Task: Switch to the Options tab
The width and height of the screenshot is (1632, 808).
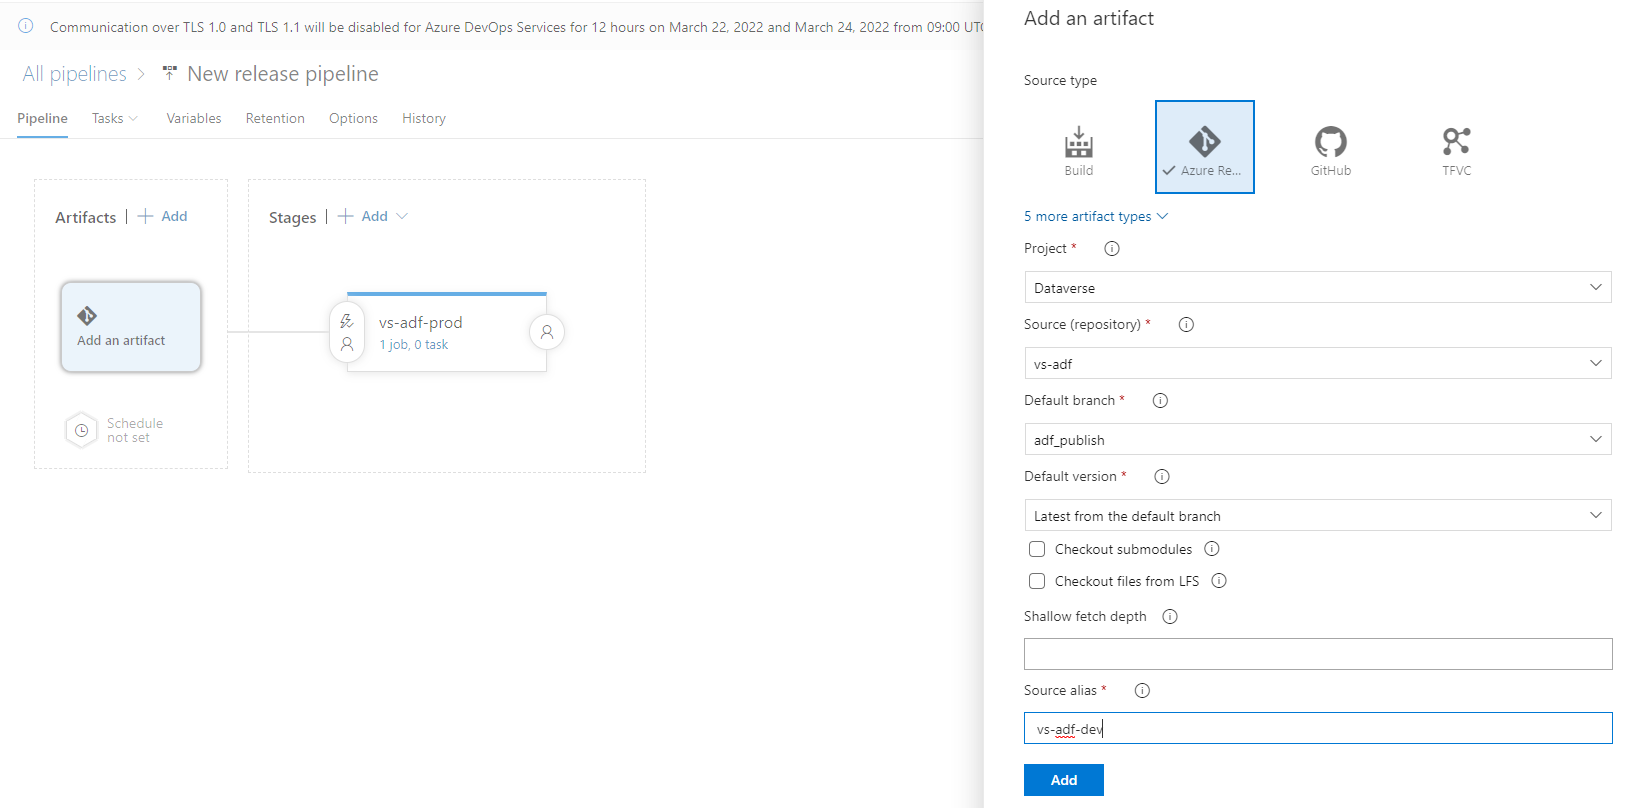Action: 353,118
